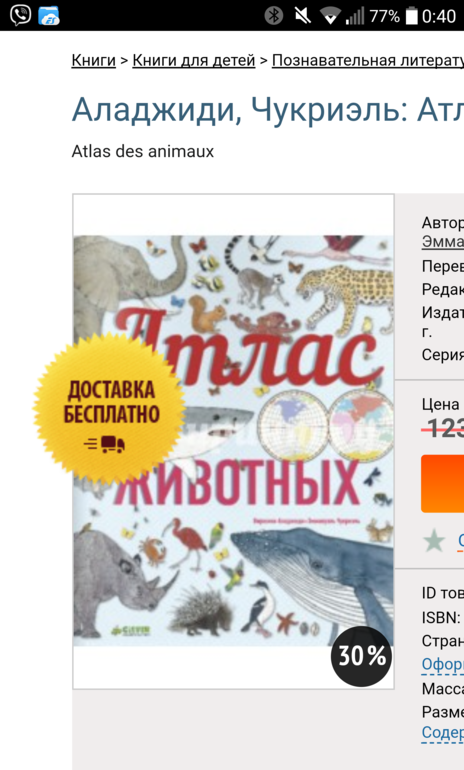
Task: Open Познавательная литература breadcrumb link
Action: (x=368, y=60)
